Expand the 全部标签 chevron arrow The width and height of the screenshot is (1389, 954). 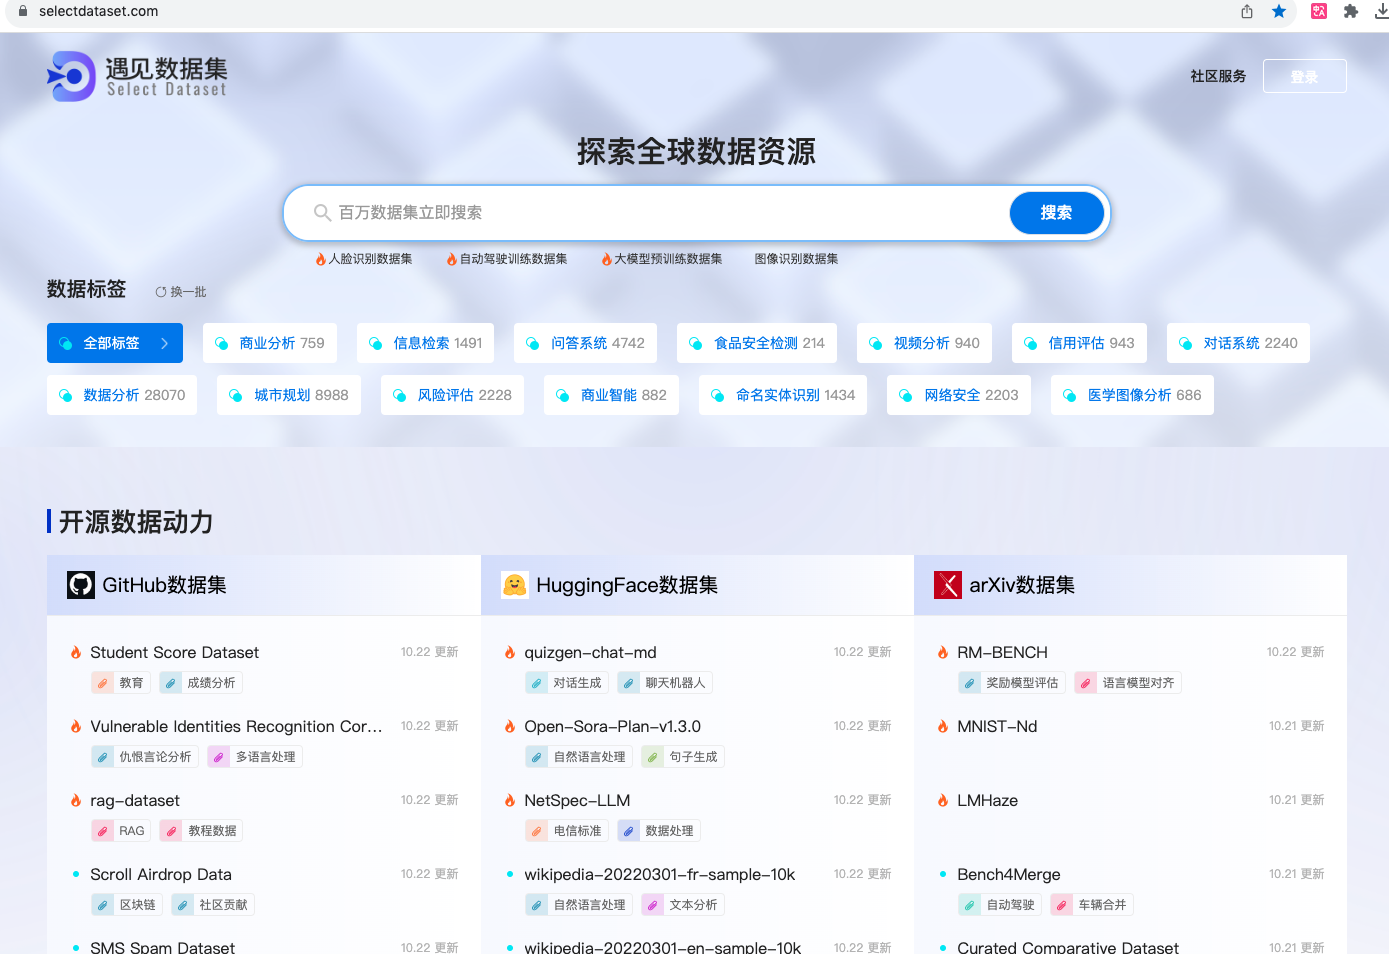pyautogui.click(x=164, y=343)
